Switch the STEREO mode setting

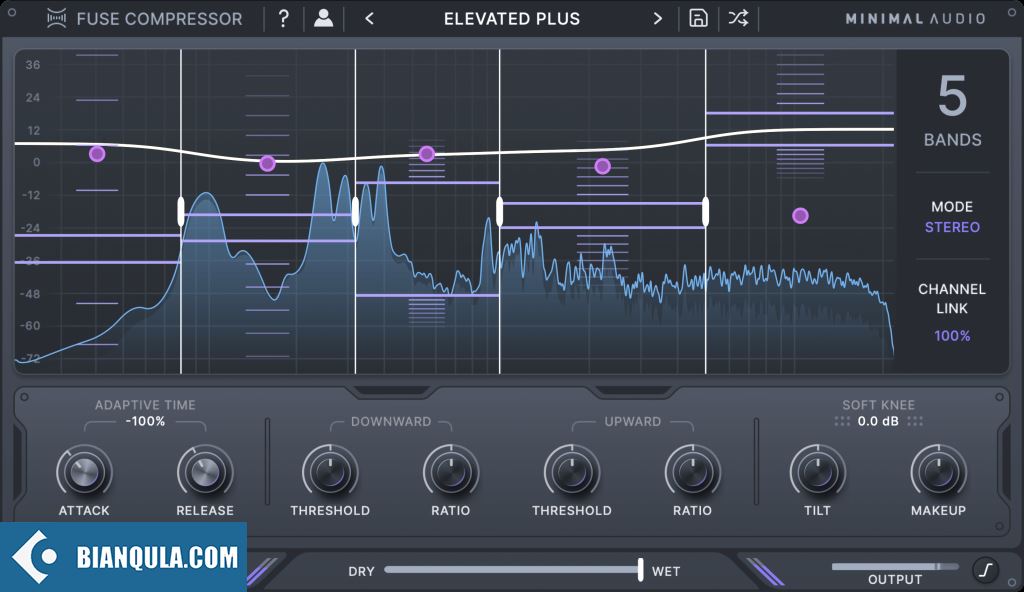(x=952, y=227)
